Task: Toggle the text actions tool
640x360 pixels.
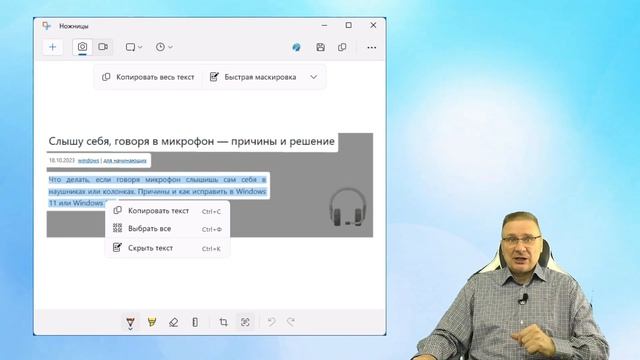Action: 245,322
